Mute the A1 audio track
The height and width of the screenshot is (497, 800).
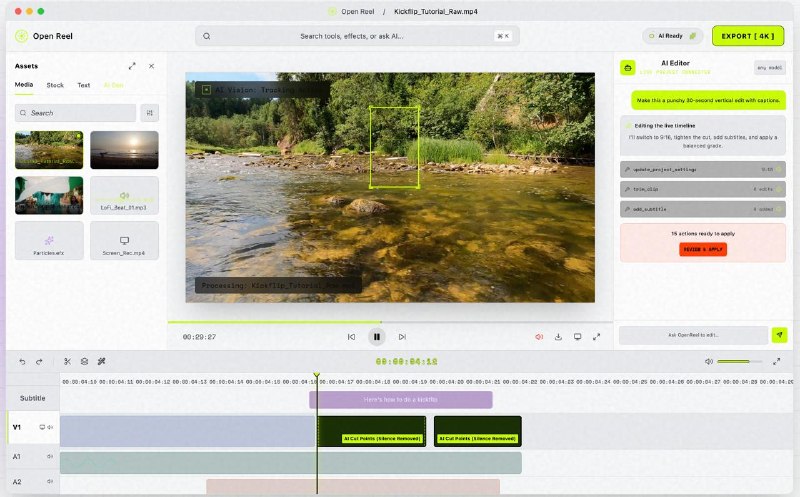(x=50, y=456)
